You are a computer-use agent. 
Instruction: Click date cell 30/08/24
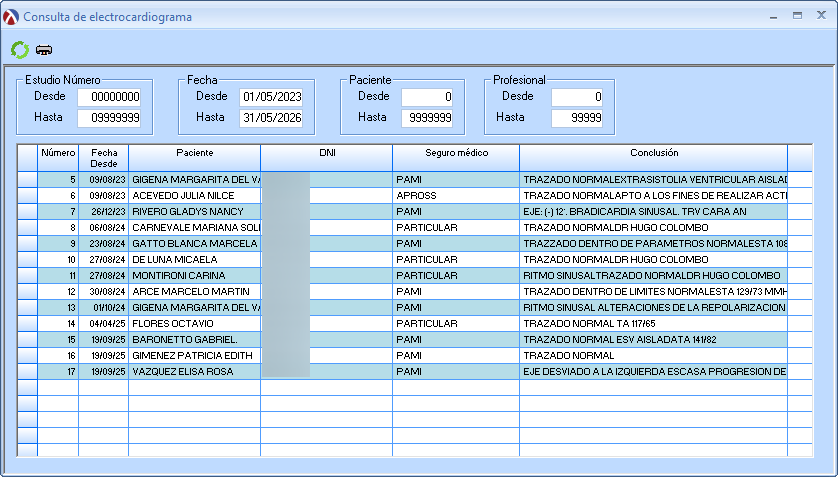(x=104, y=292)
